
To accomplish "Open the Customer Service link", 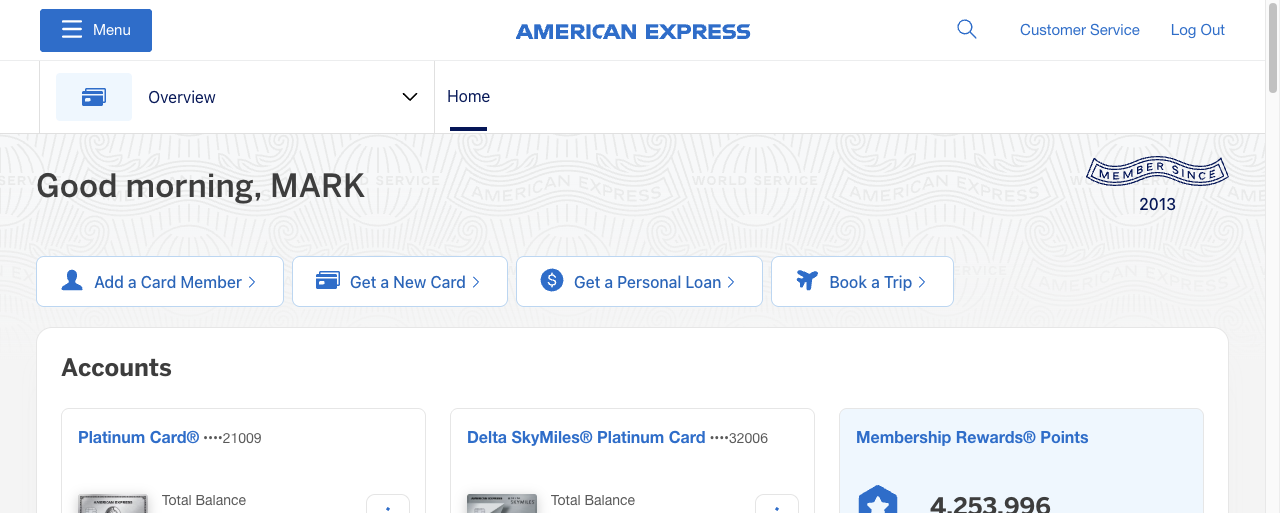I will [x=1079, y=30].
